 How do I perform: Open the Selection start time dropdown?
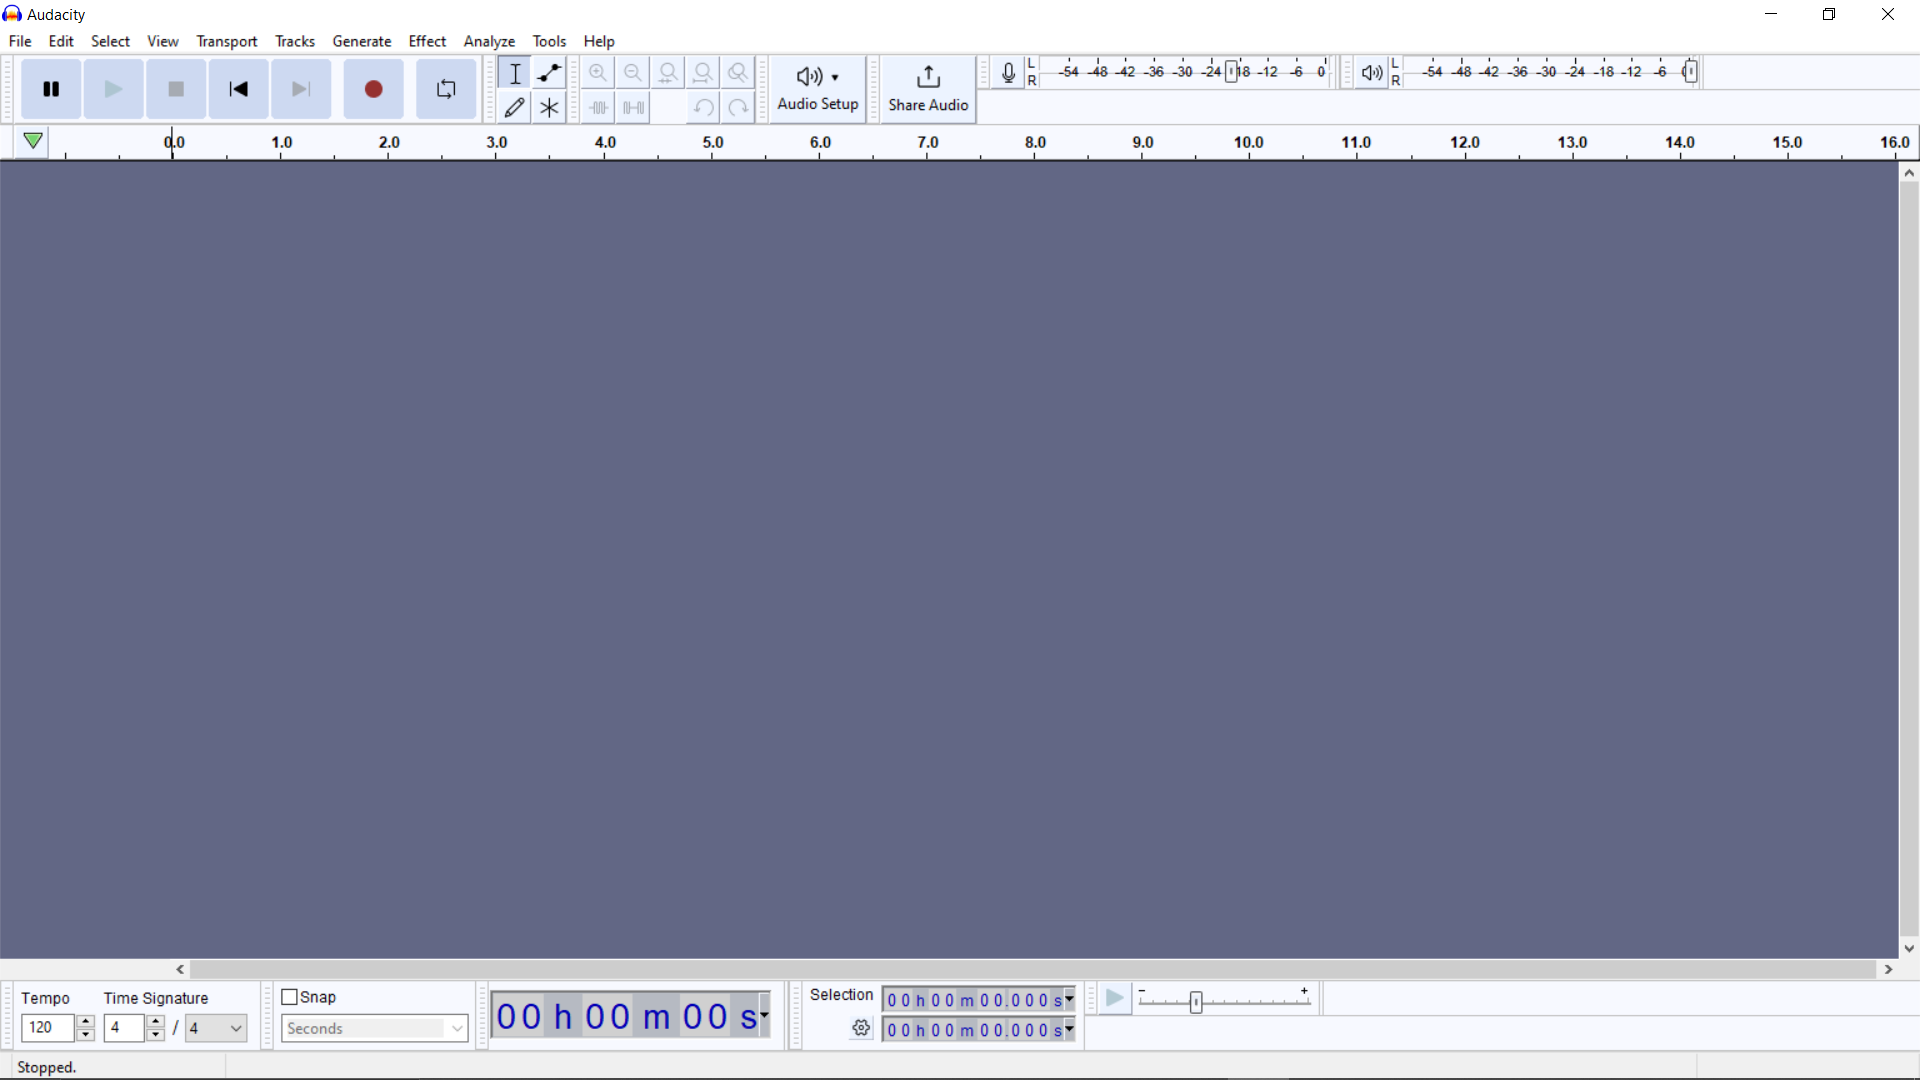point(1069,998)
